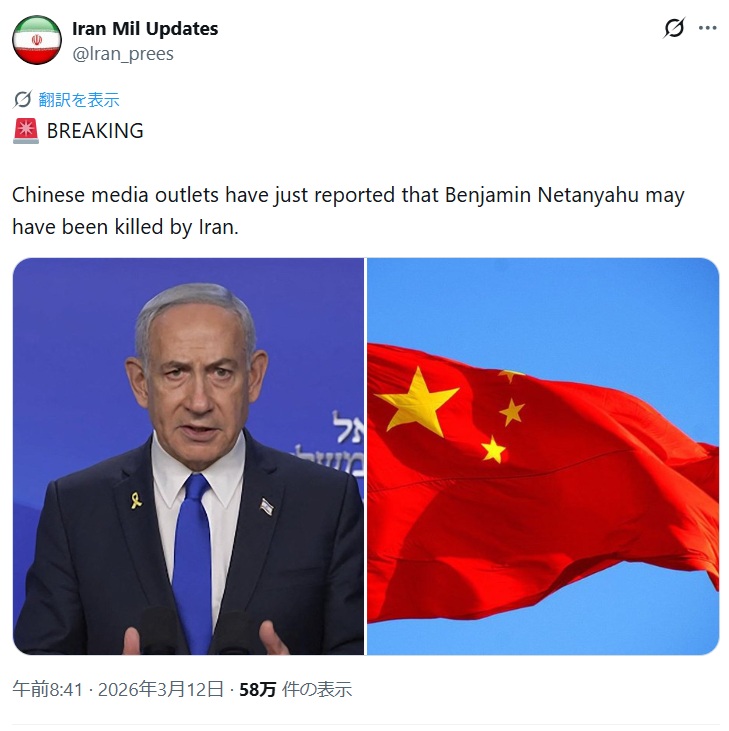This screenshot has height=731, width=729.
Task: Click the small Grok icon beside translation link
Action: [x=22, y=99]
